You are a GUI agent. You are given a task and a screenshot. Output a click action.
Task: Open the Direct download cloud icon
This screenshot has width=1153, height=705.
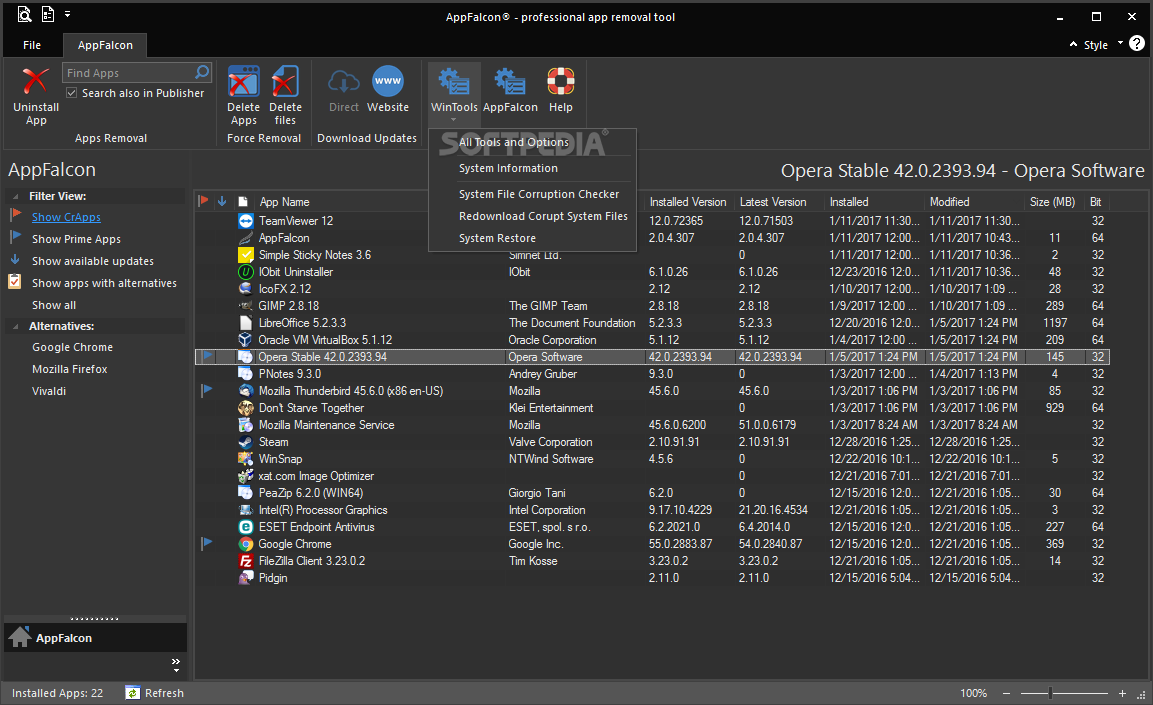point(343,82)
